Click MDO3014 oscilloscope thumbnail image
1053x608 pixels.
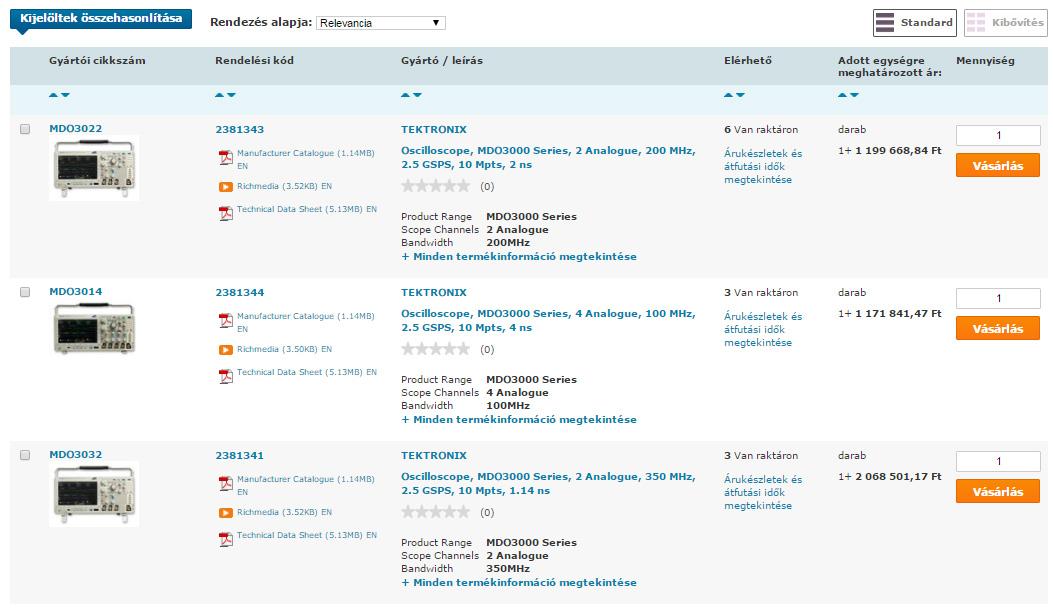[x=94, y=329]
